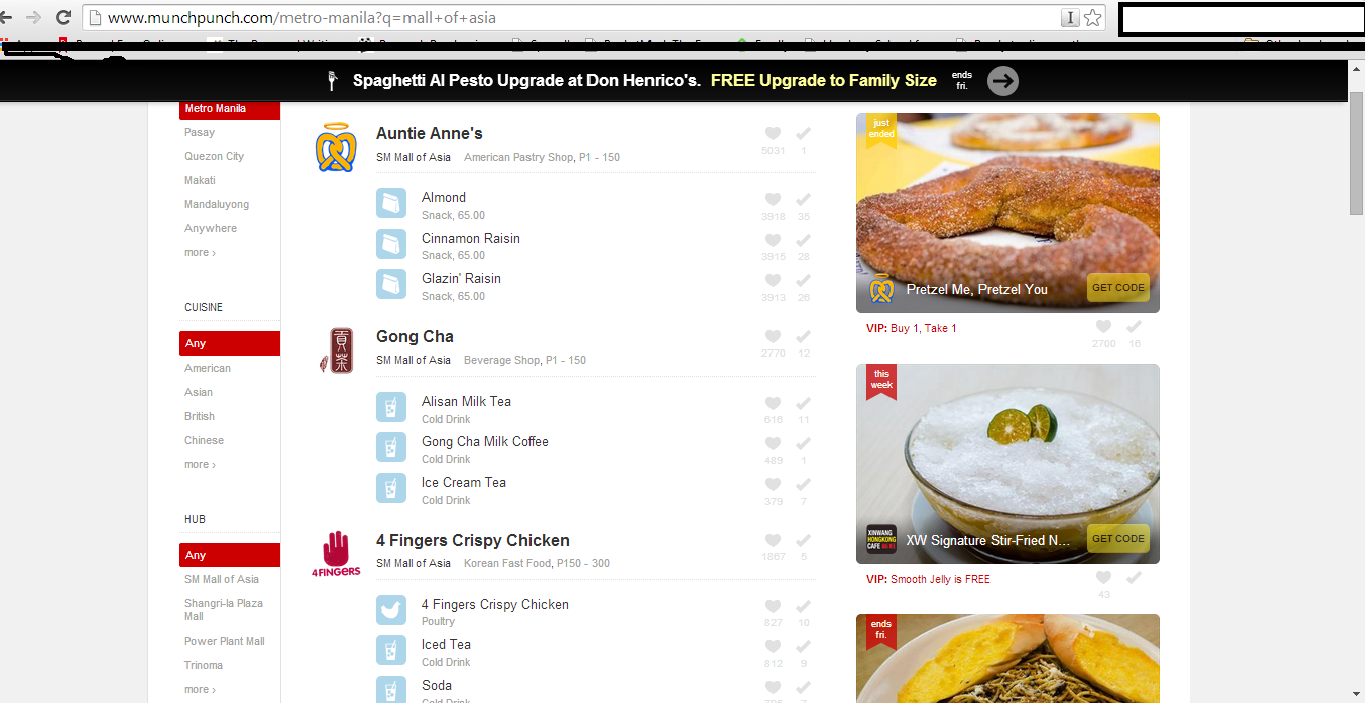The width and height of the screenshot is (1365, 703).
Task: Open Xinwang Hongkong Cafe logo on deal card
Action: (881, 540)
